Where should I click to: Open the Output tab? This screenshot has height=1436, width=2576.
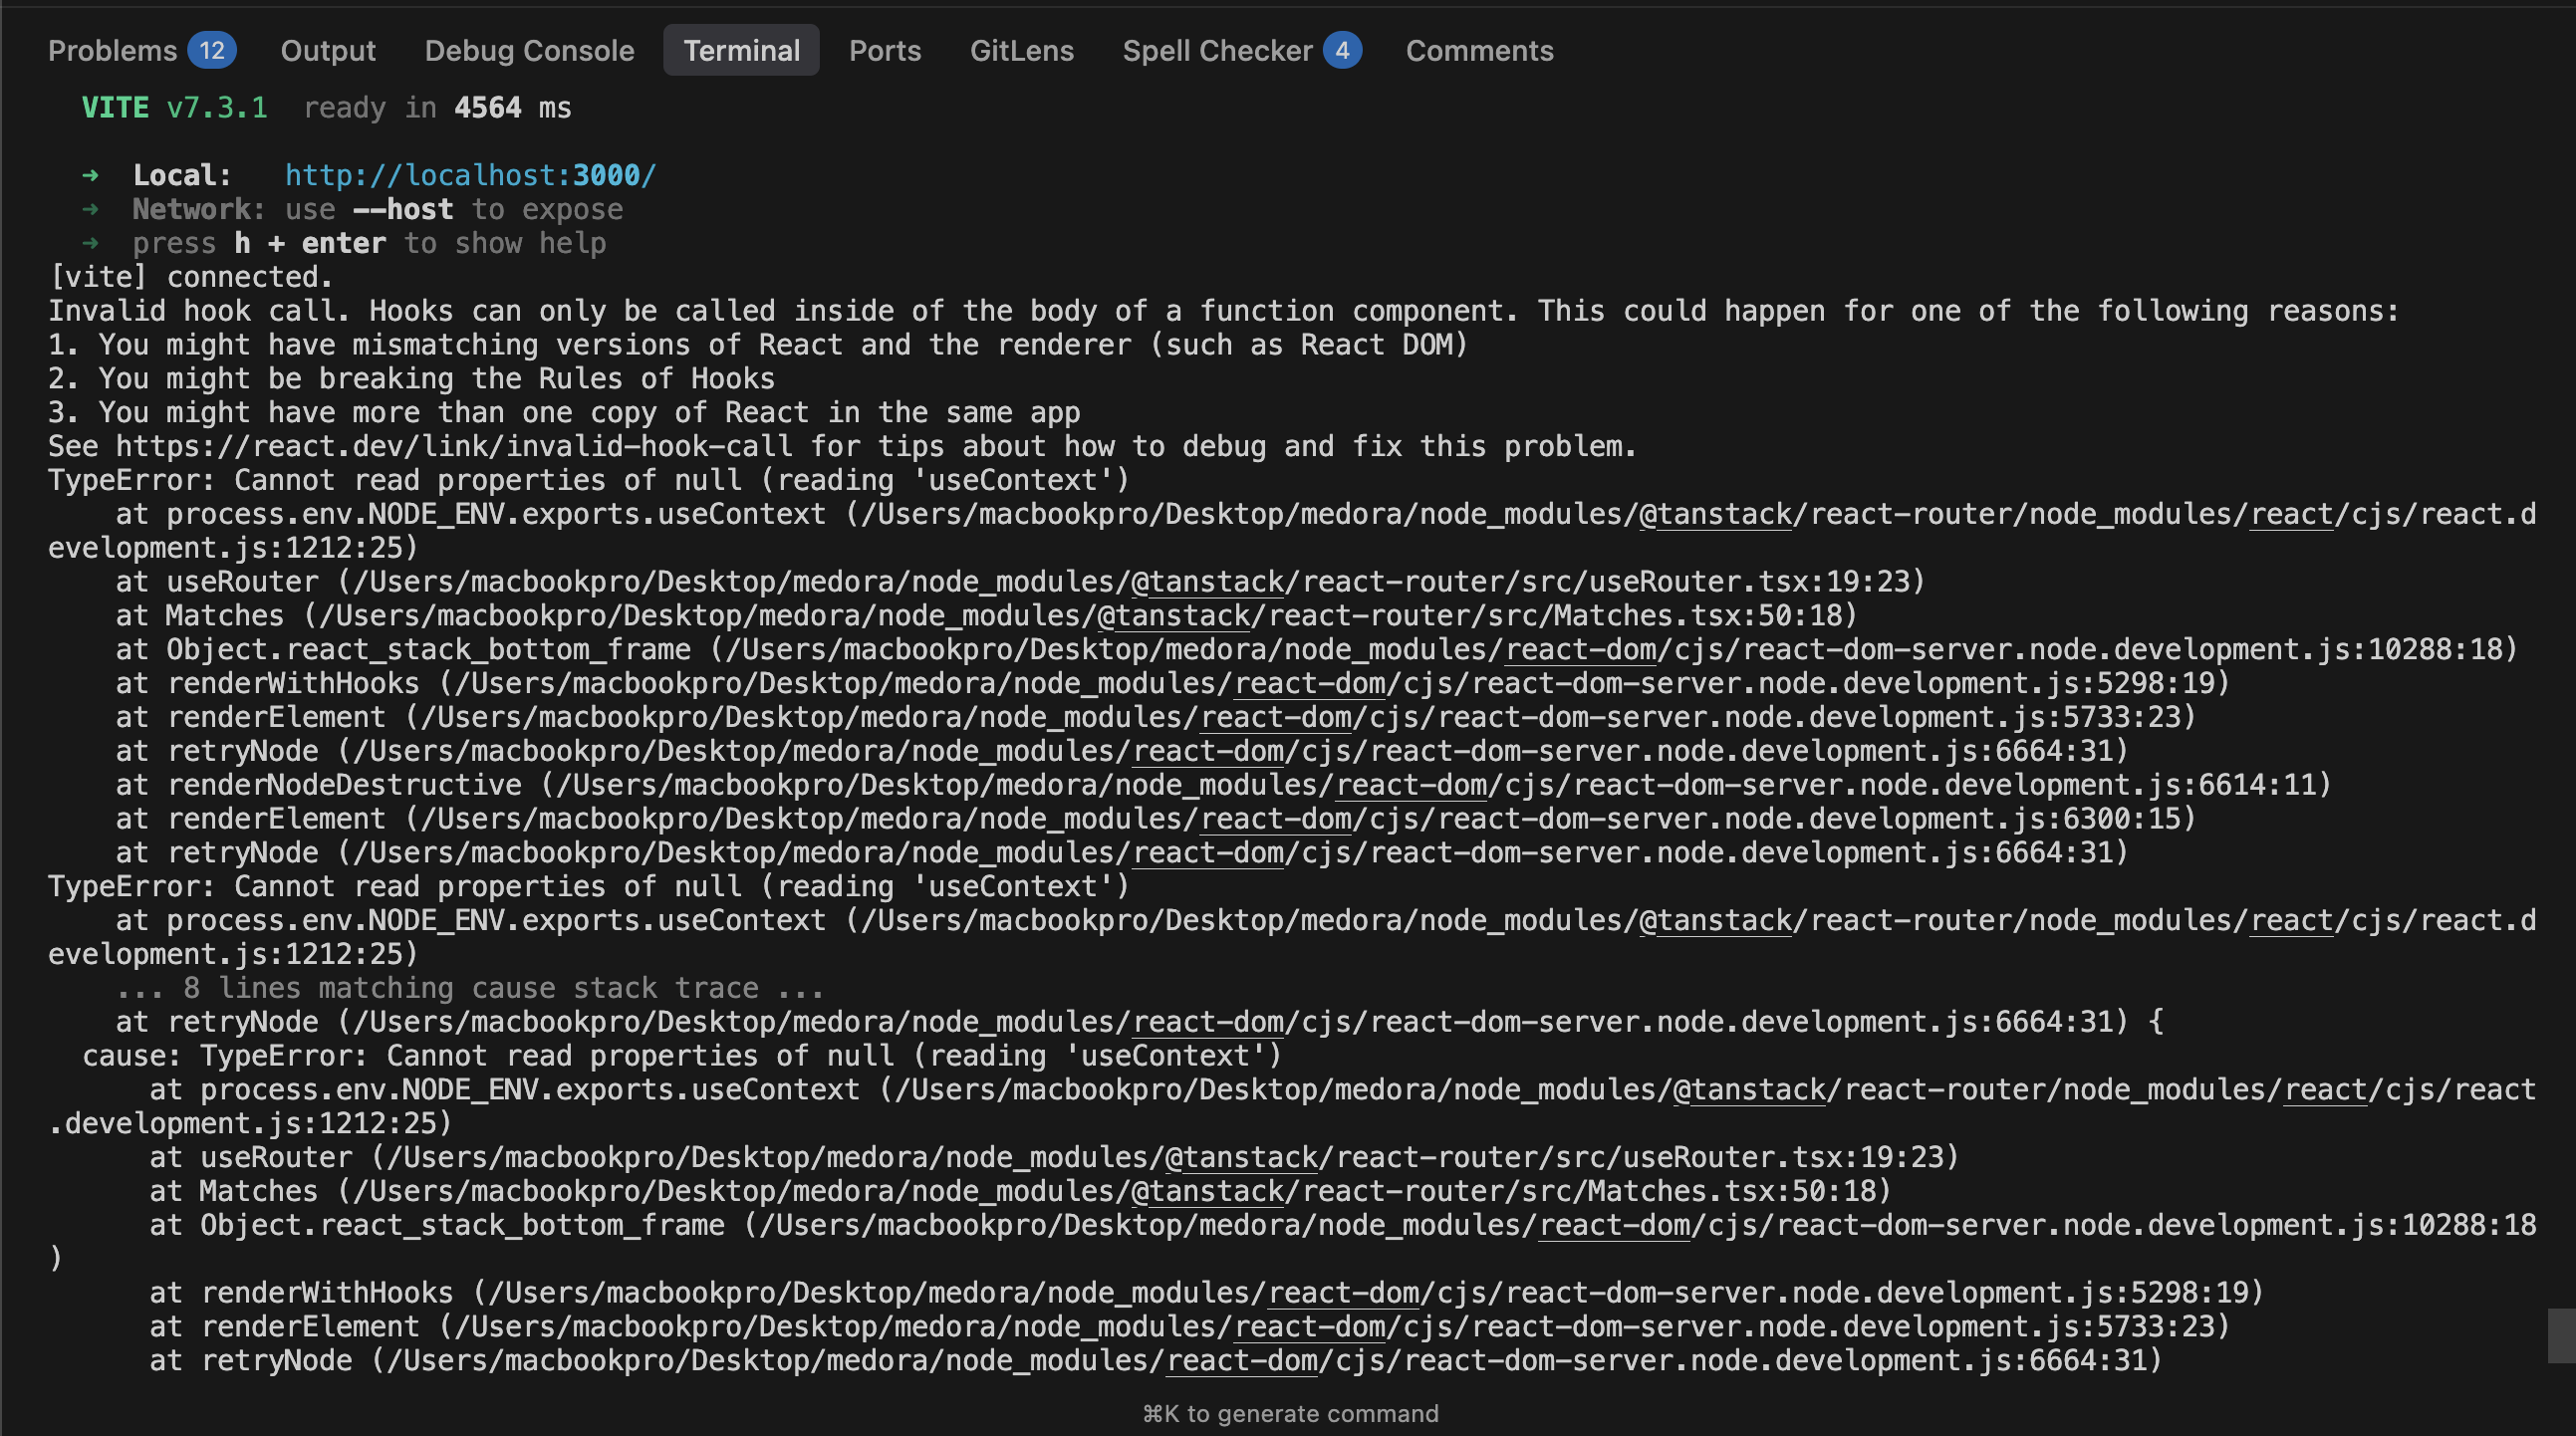(328, 50)
